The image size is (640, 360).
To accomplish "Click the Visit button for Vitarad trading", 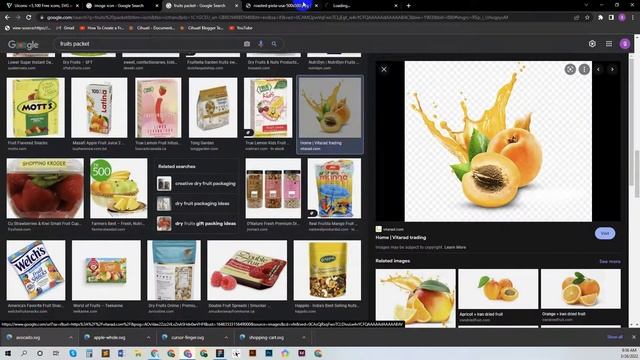I will click(x=604, y=233).
